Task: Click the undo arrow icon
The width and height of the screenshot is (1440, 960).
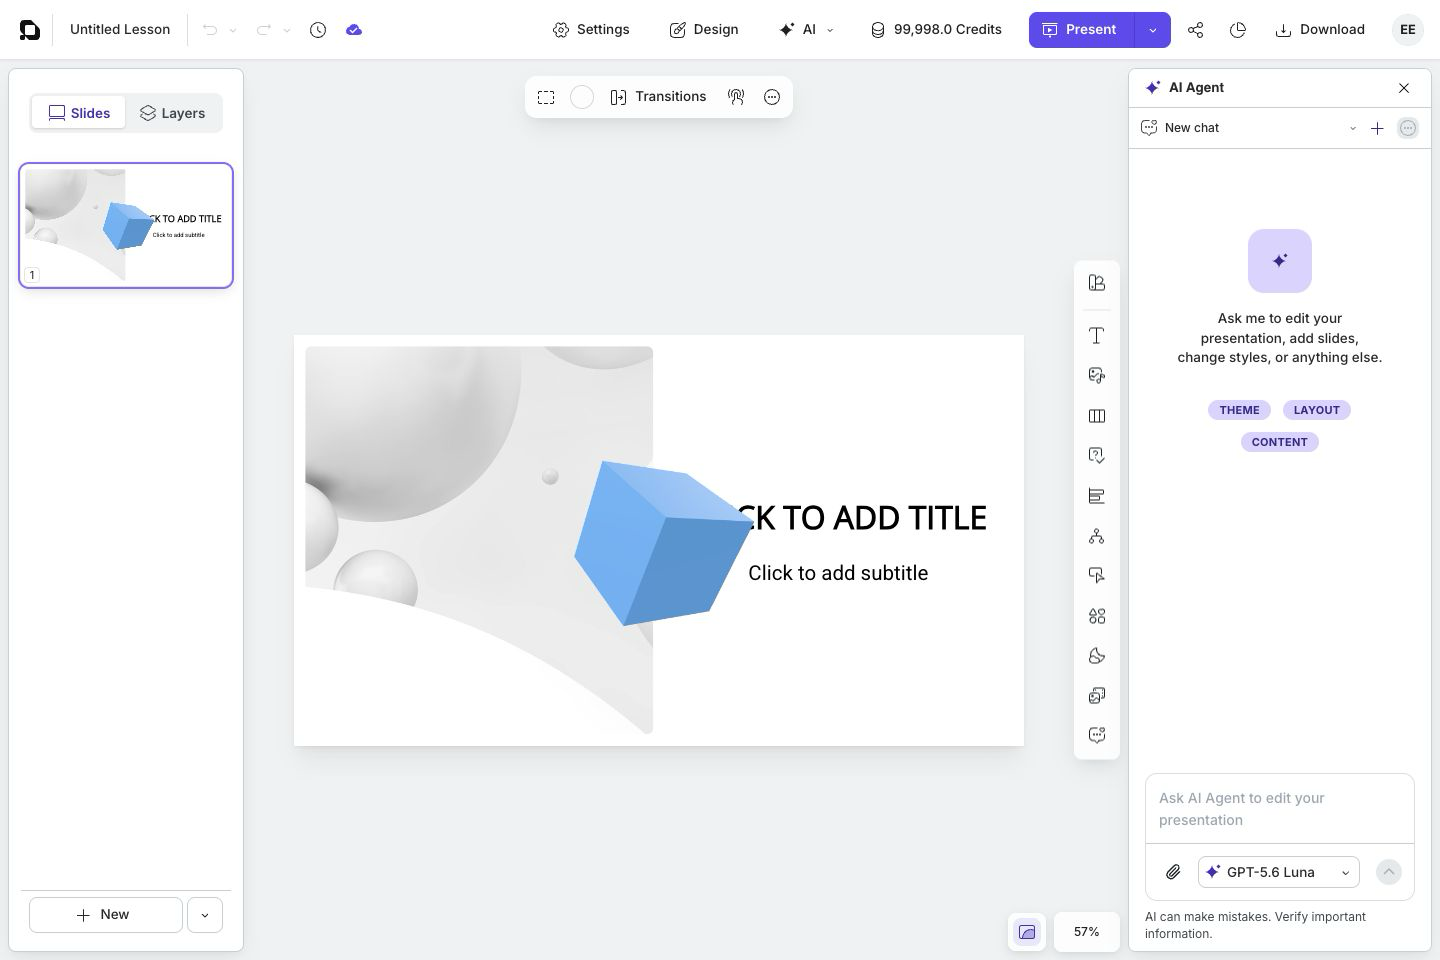Action: pyautogui.click(x=210, y=30)
